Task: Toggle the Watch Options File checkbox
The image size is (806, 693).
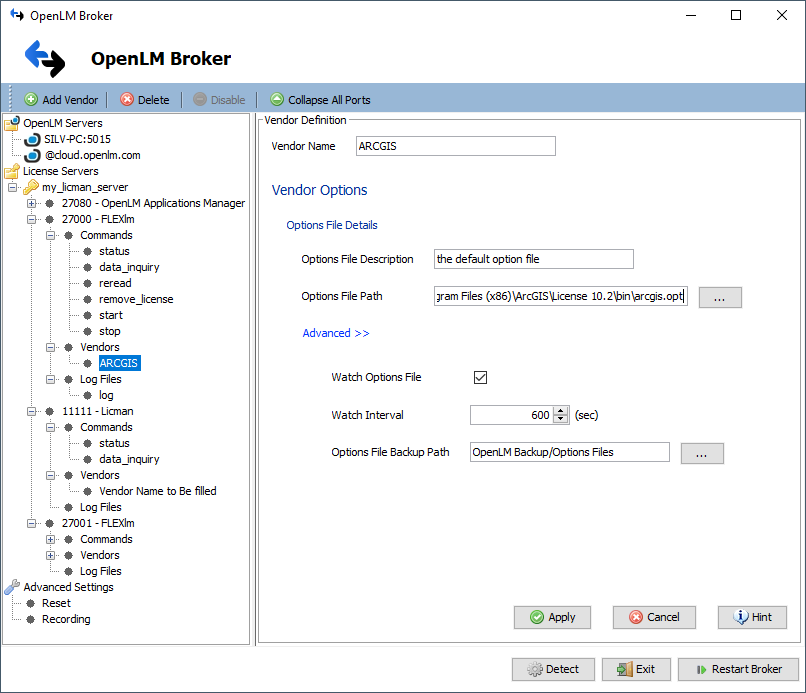Action: pyautogui.click(x=480, y=377)
